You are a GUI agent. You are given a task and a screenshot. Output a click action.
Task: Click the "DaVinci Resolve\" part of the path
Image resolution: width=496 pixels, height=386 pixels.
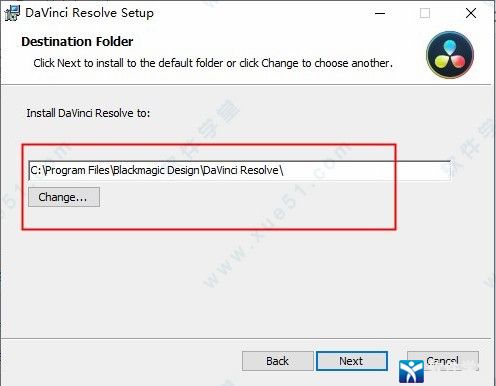(243, 170)
